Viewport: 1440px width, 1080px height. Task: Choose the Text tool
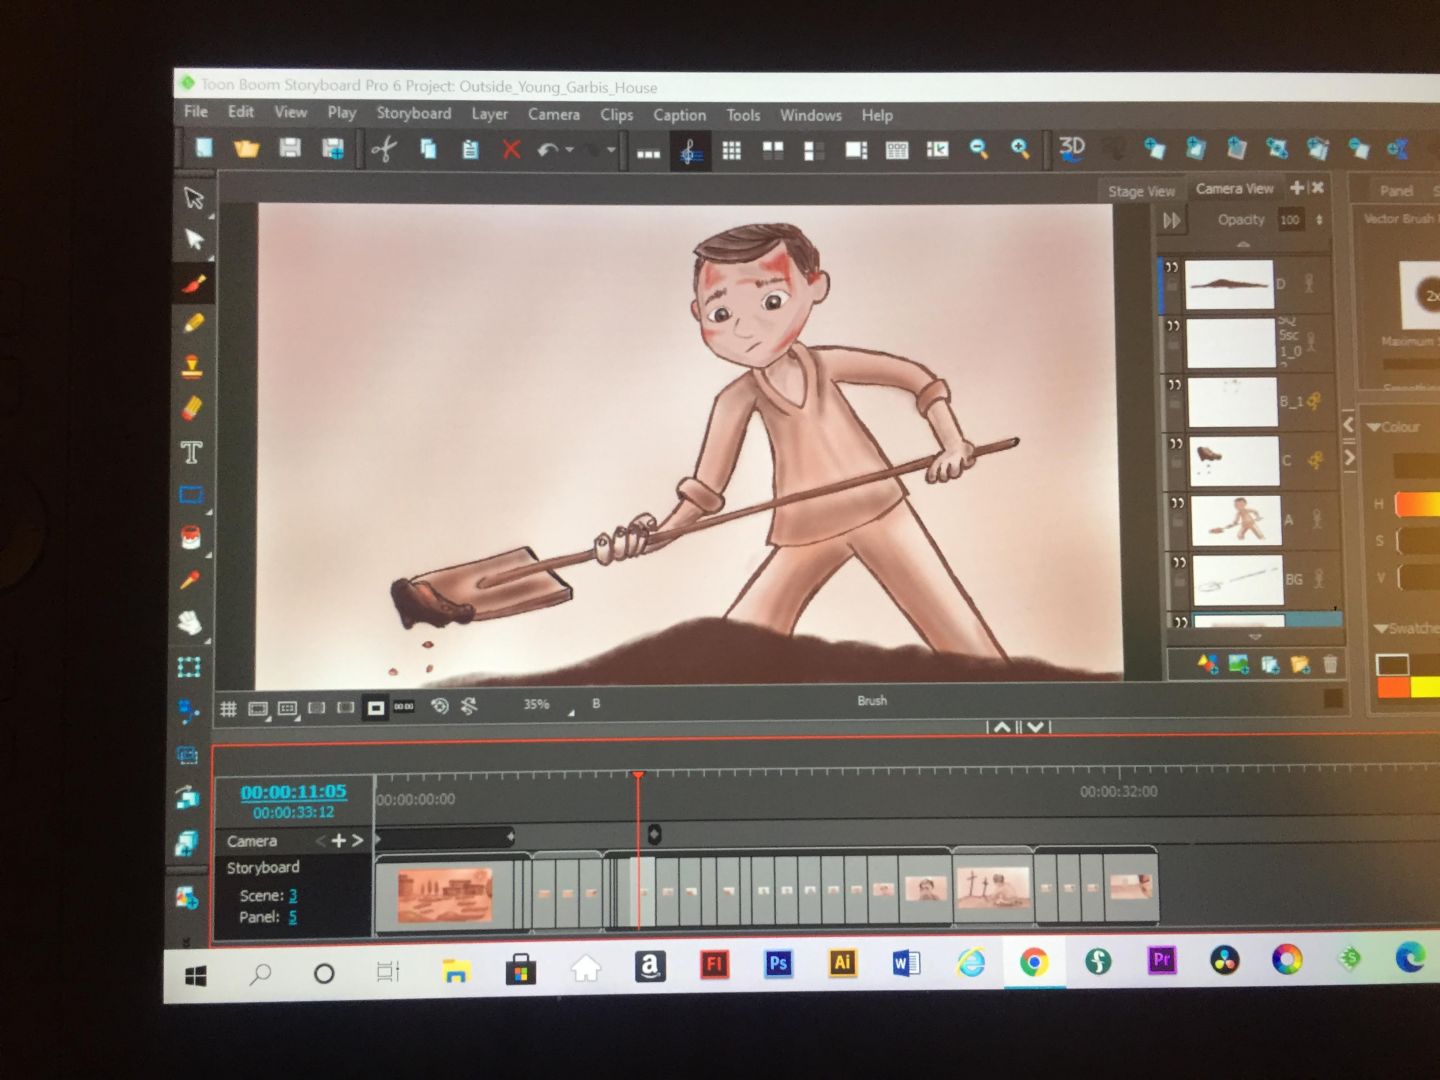click(x=191, y=452)
